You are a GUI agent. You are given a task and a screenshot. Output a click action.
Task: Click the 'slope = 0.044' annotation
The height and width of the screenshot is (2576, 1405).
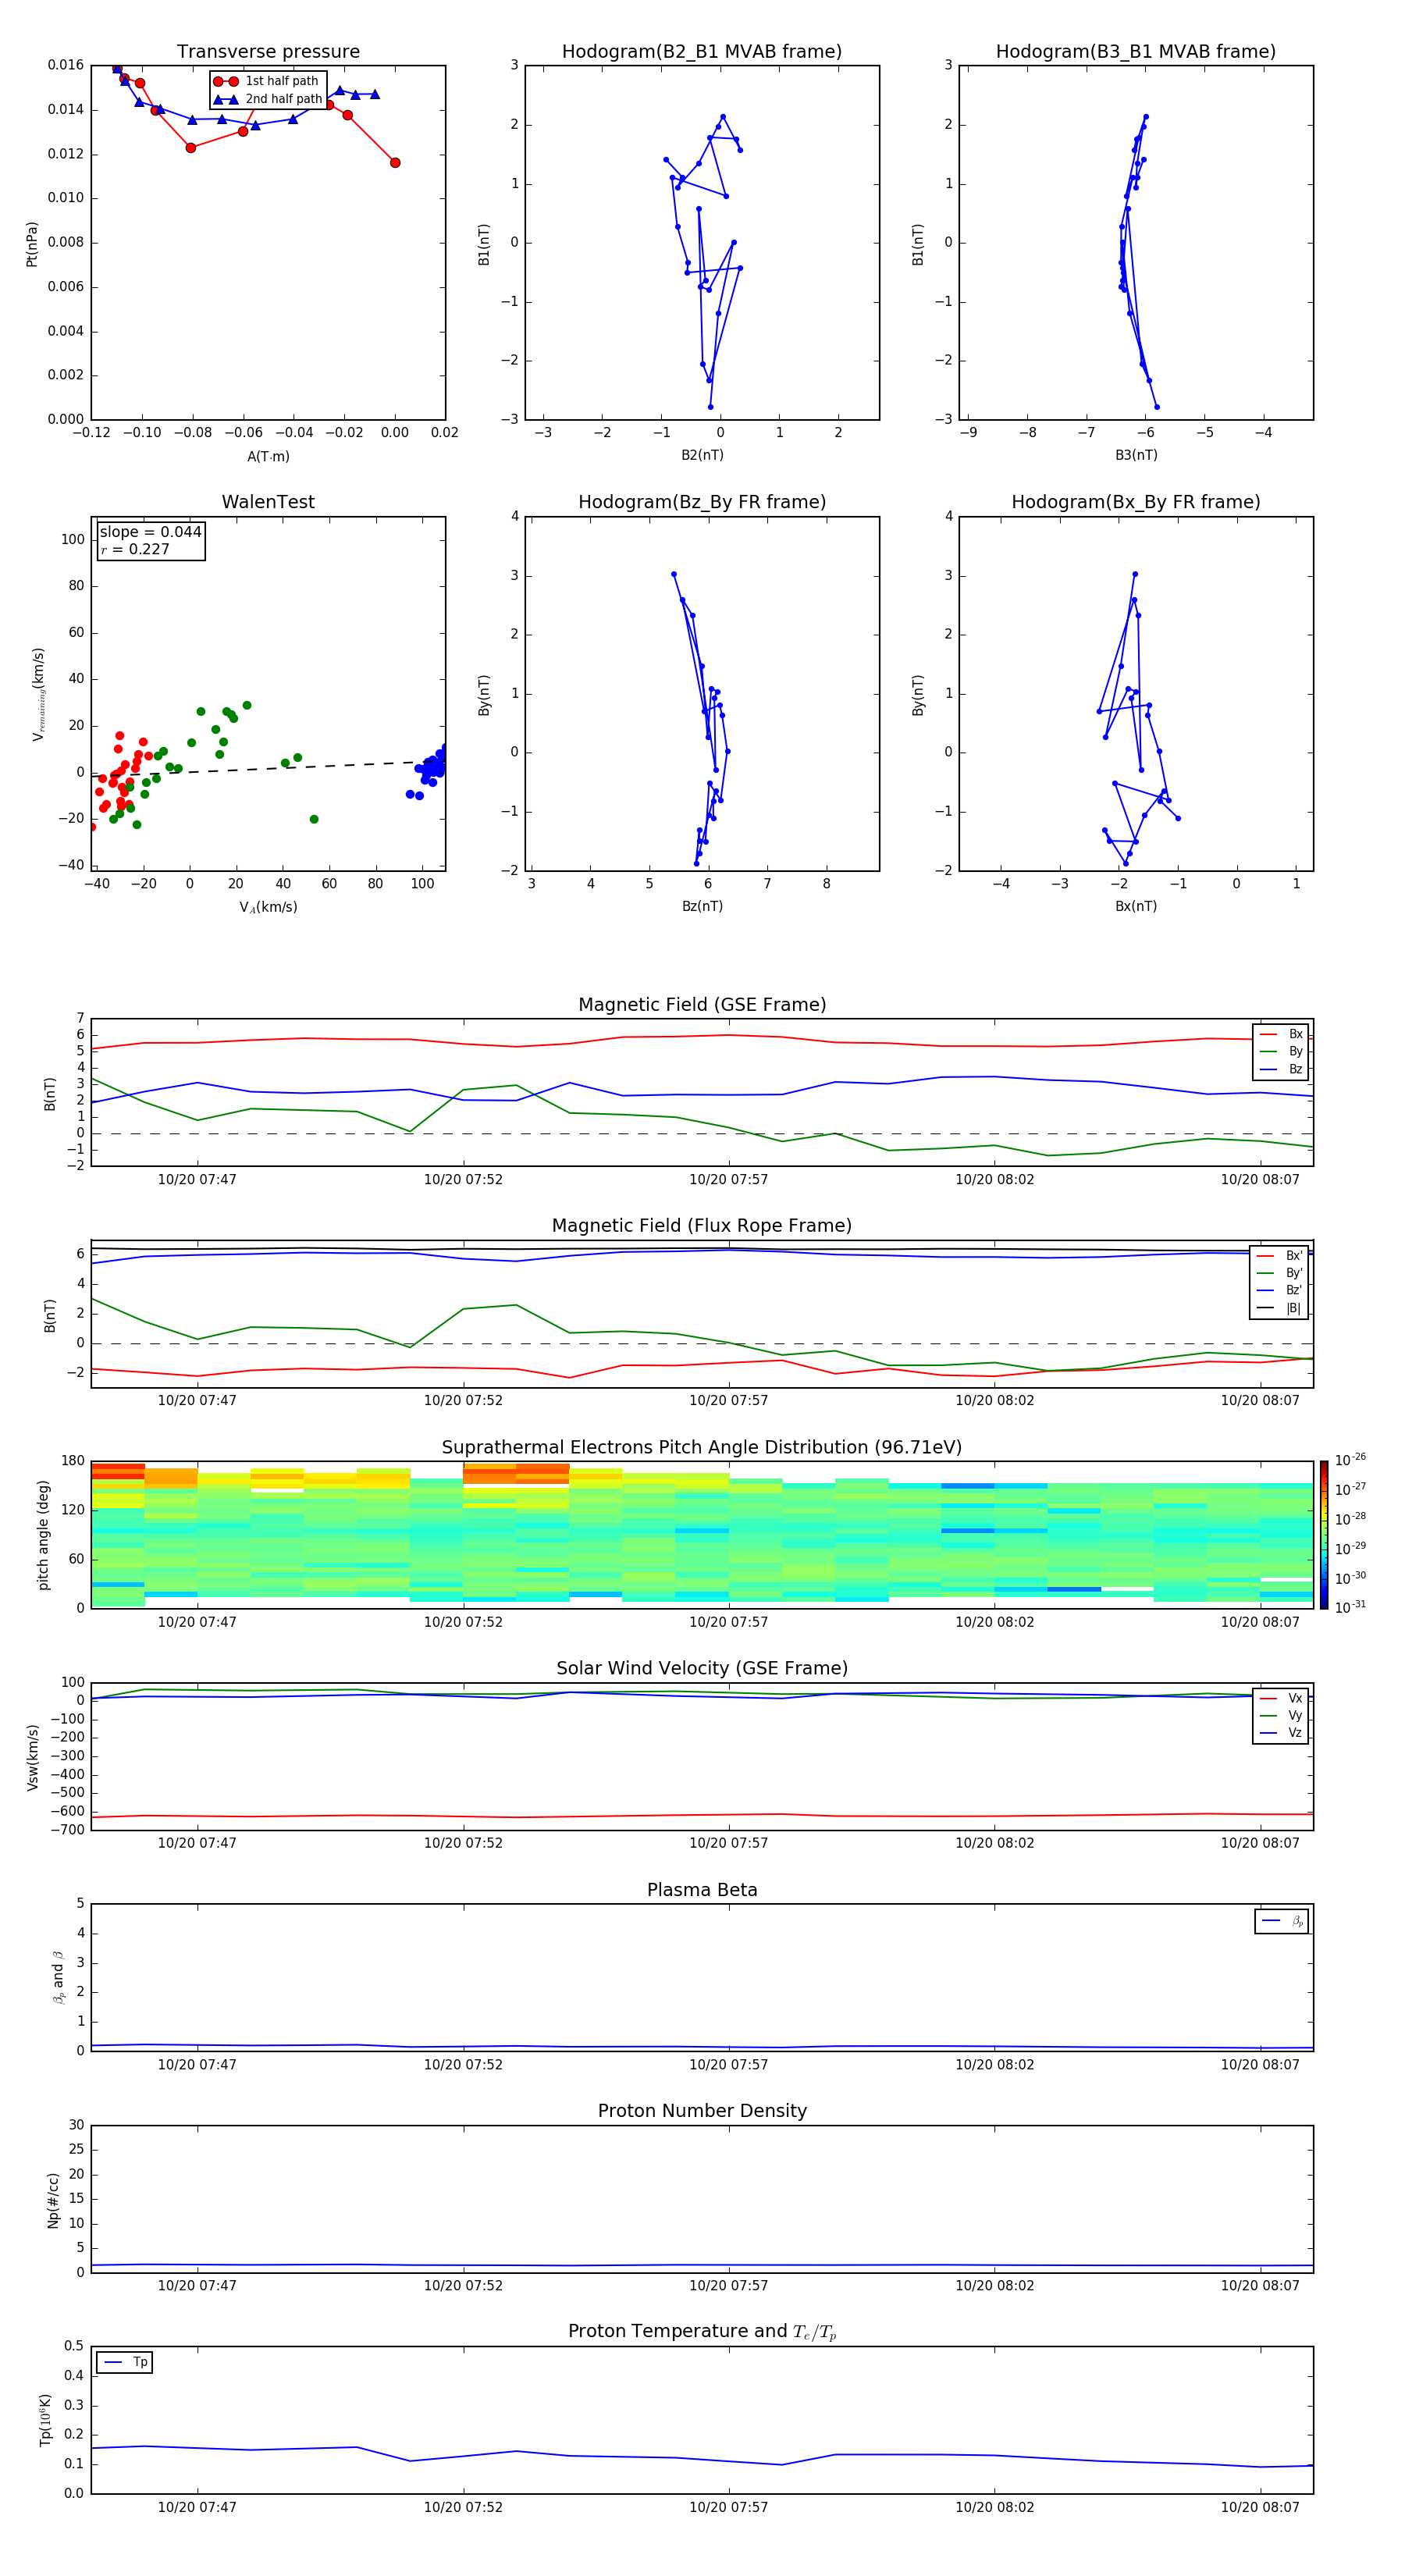click(x=150, y=532)
